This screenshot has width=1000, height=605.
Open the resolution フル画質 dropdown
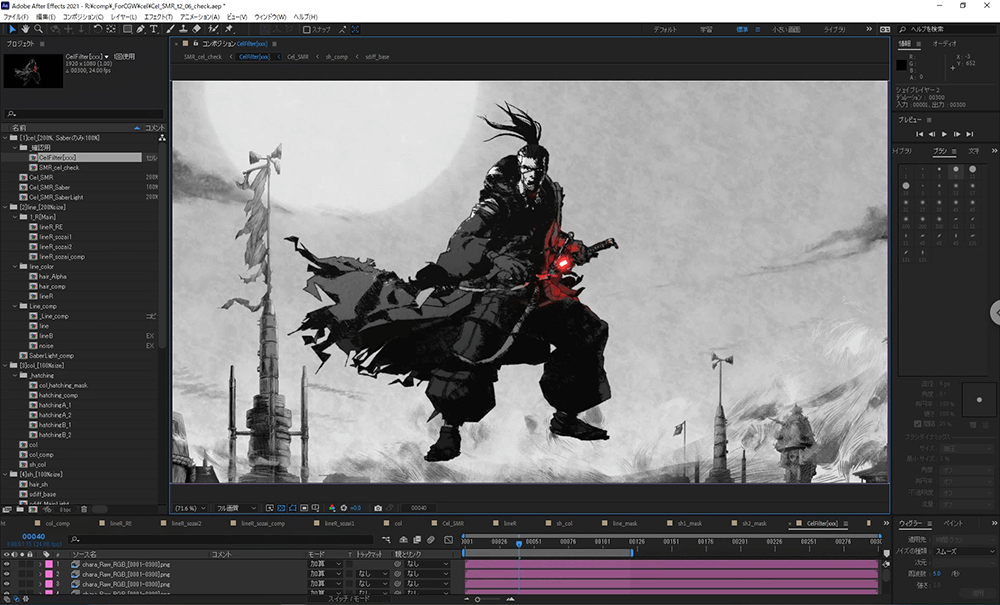point(236,508)
